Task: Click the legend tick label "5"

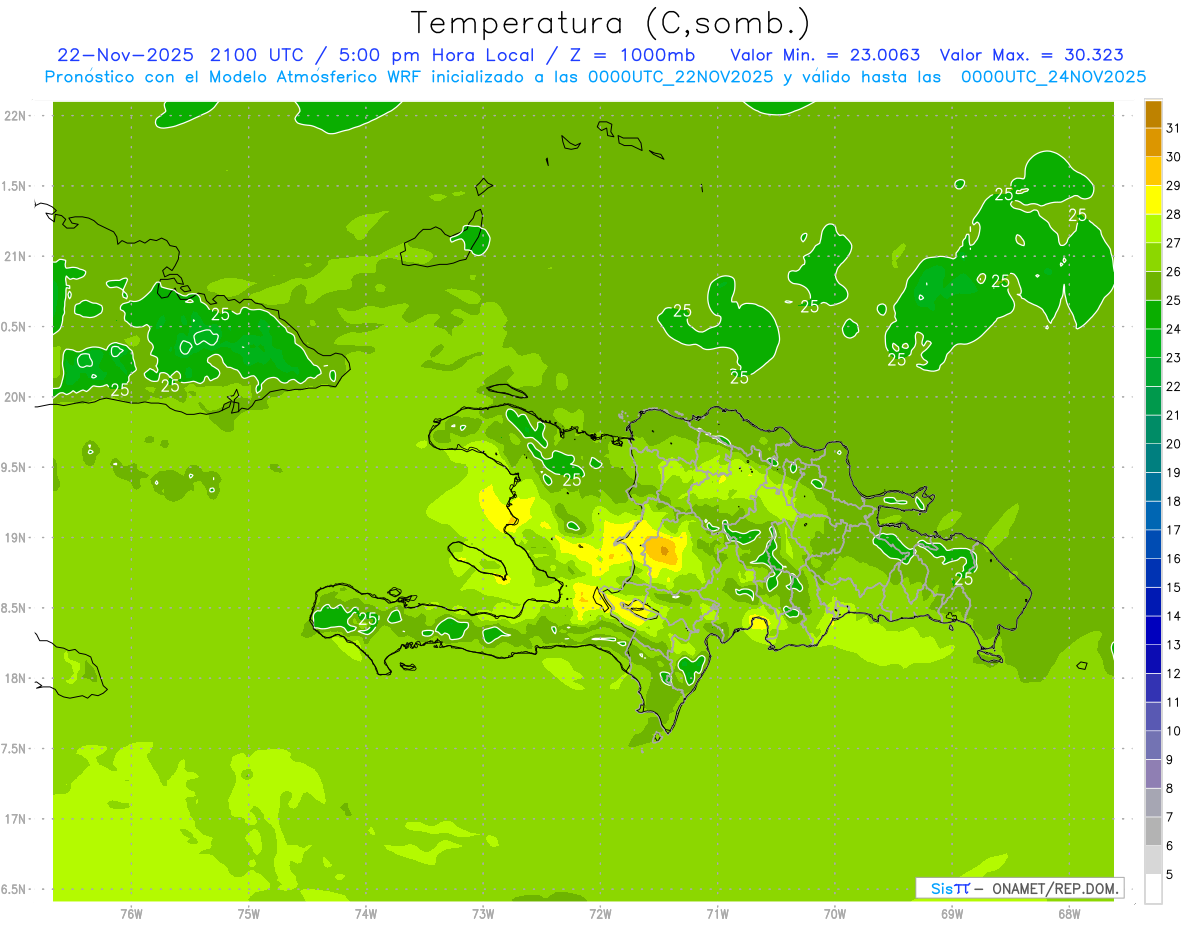Action: [1170, 875]
